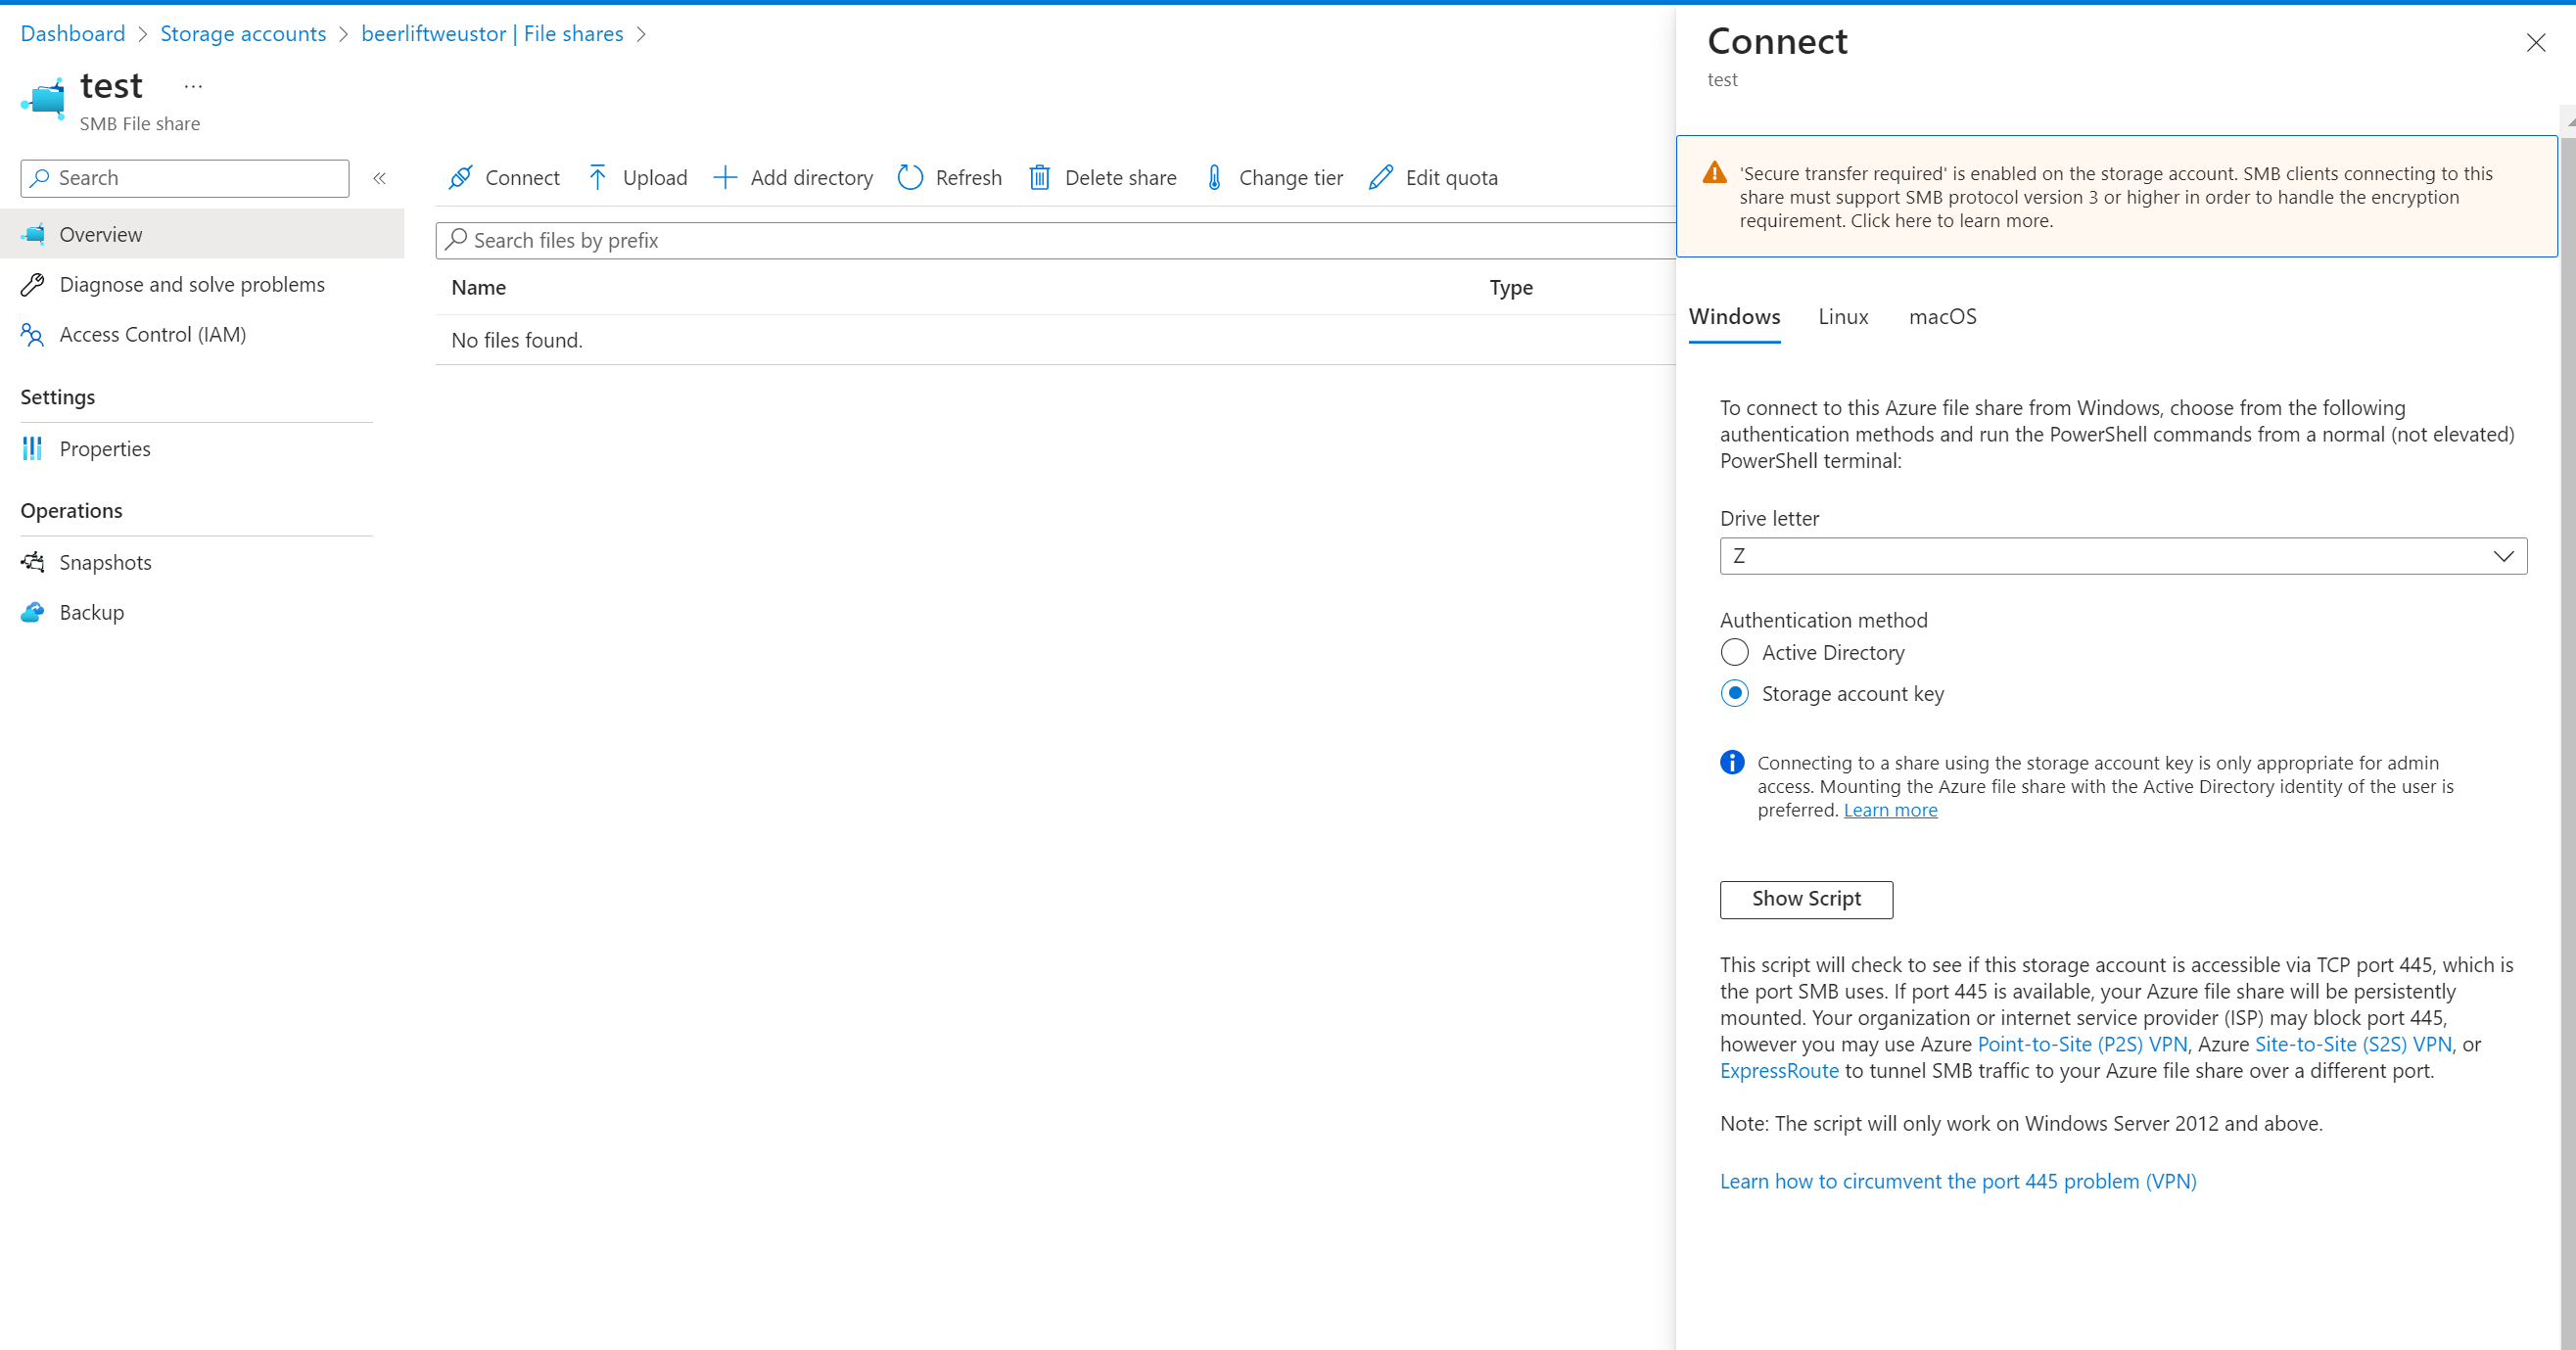Screen dimensions: 2576x1350
Task: Open the ExpressRoute link
Action: point(1779,1070)
